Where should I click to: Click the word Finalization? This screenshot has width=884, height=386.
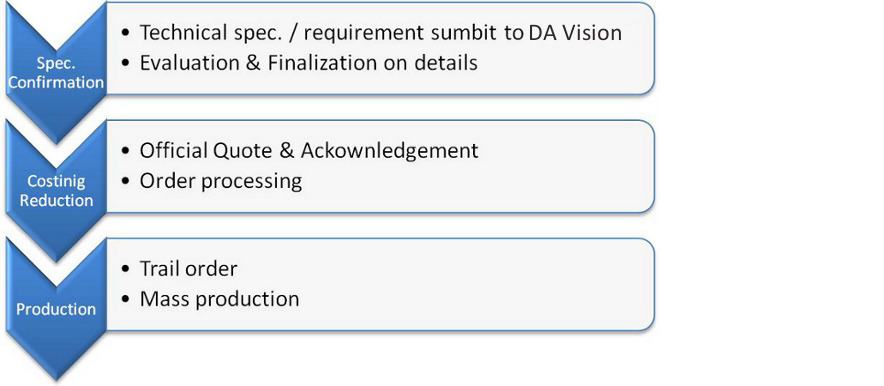pos(322,63)
